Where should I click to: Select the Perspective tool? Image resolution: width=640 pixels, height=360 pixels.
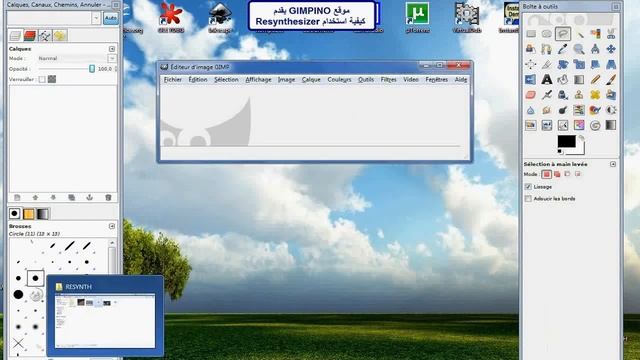tap(611, 64)
